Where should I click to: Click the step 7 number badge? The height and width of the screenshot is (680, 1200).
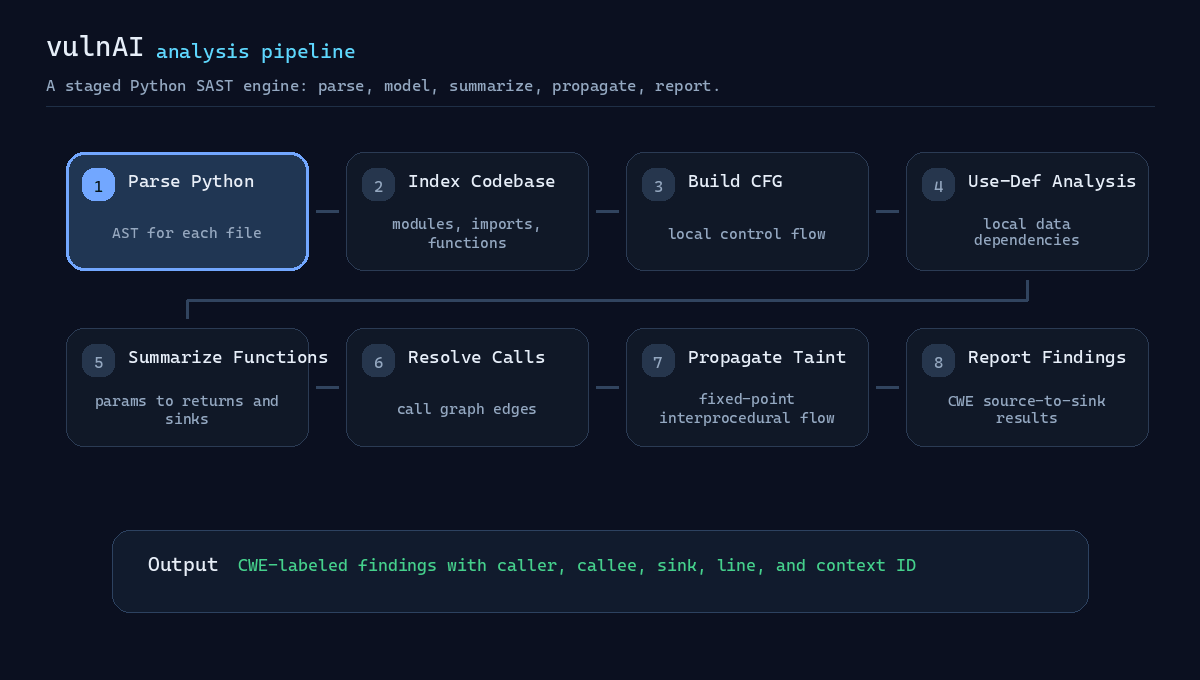[x=658, y=361]
